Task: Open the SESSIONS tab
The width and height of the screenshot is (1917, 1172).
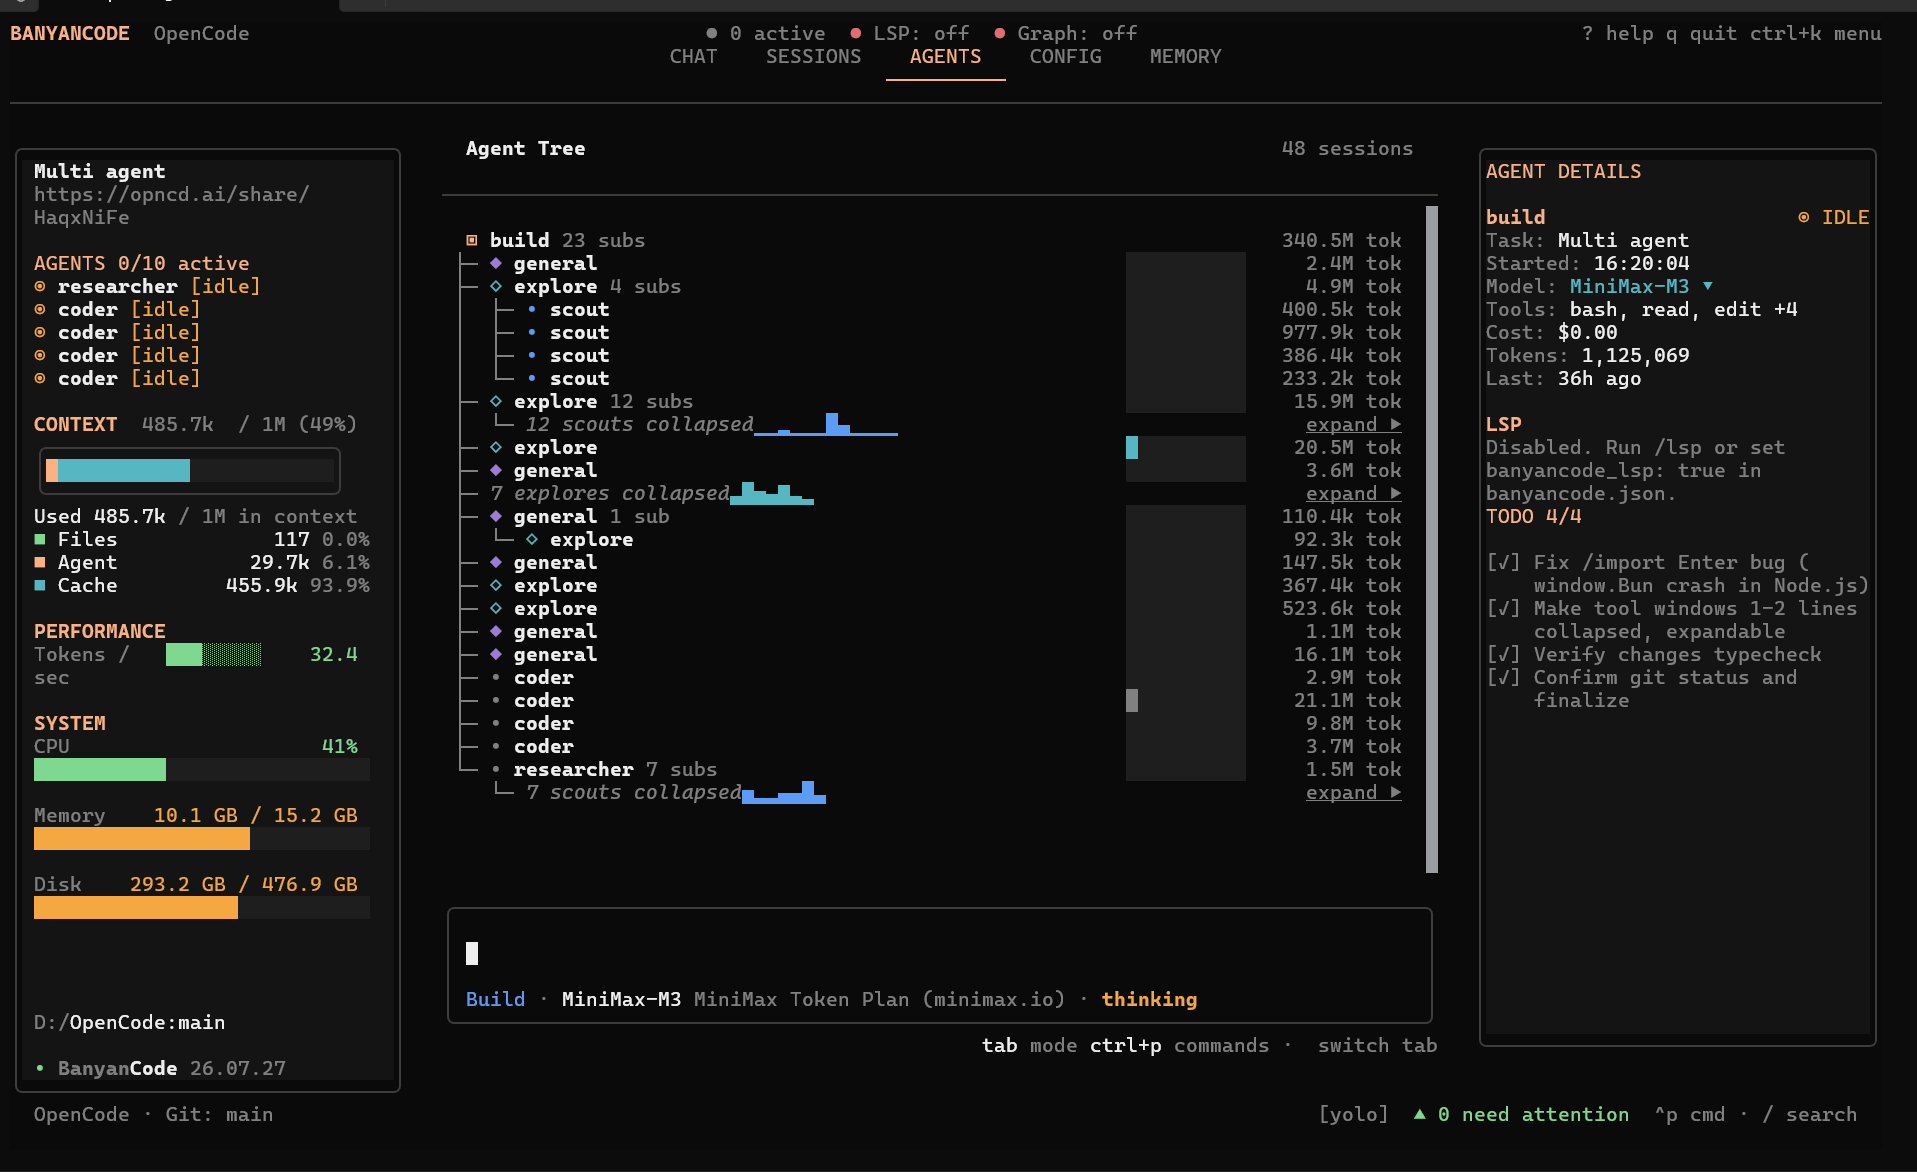Action: pos(813,57)
